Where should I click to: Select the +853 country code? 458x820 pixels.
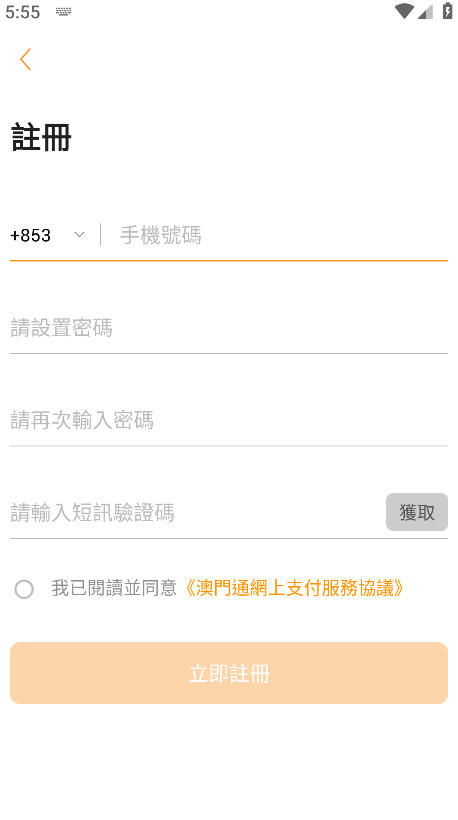30,235
